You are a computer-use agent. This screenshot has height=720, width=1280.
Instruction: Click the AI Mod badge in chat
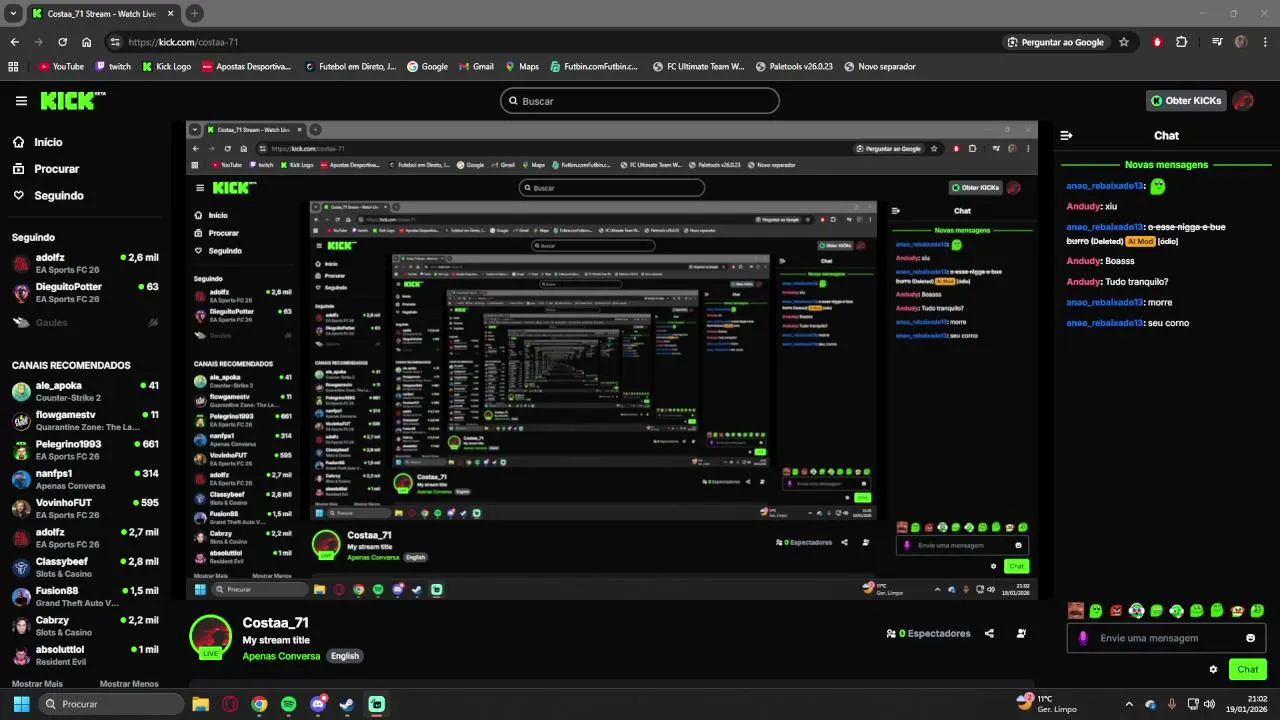pos(1140,241)
